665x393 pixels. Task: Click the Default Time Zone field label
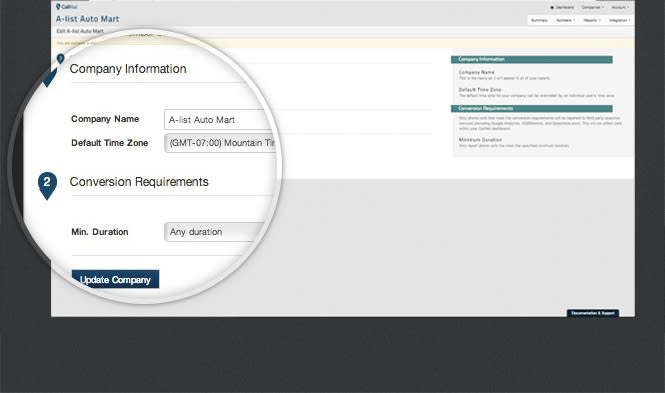[109, 143]
